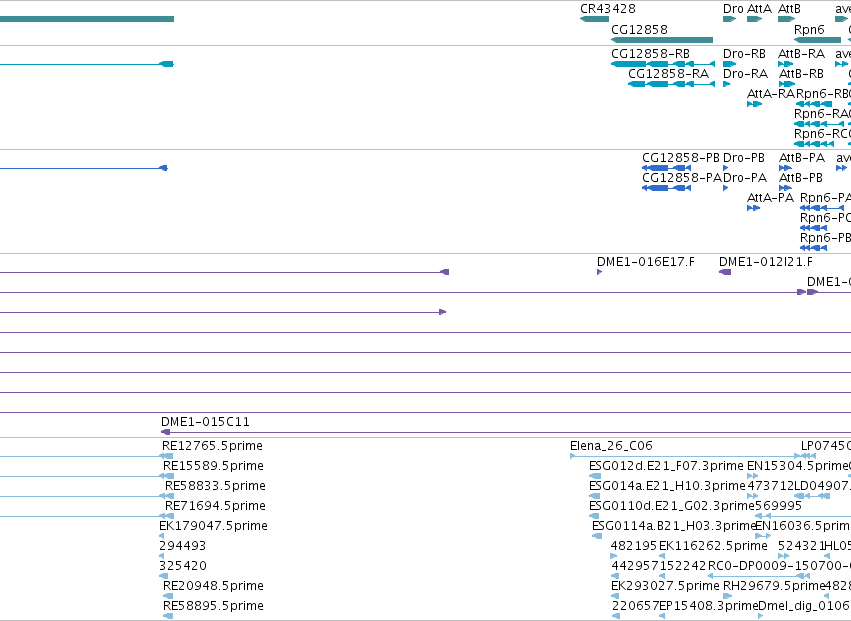The image size is (851, 621).
Task: Click the 325420 feature label
Action: click(182, 566)
